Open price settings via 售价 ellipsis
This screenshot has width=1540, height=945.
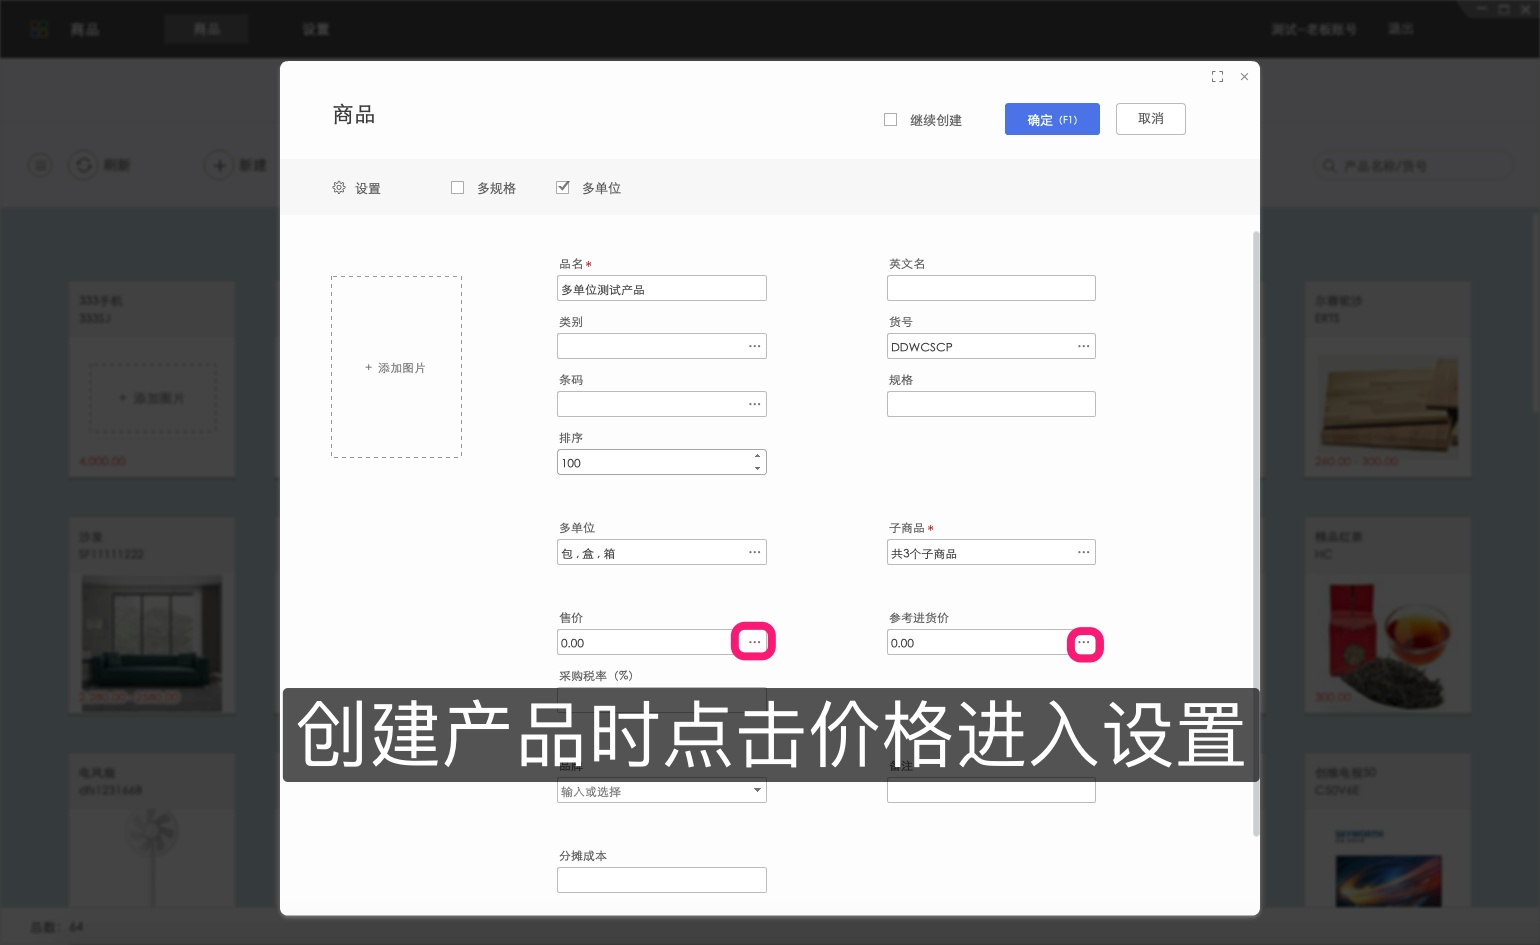pos(754,642)
